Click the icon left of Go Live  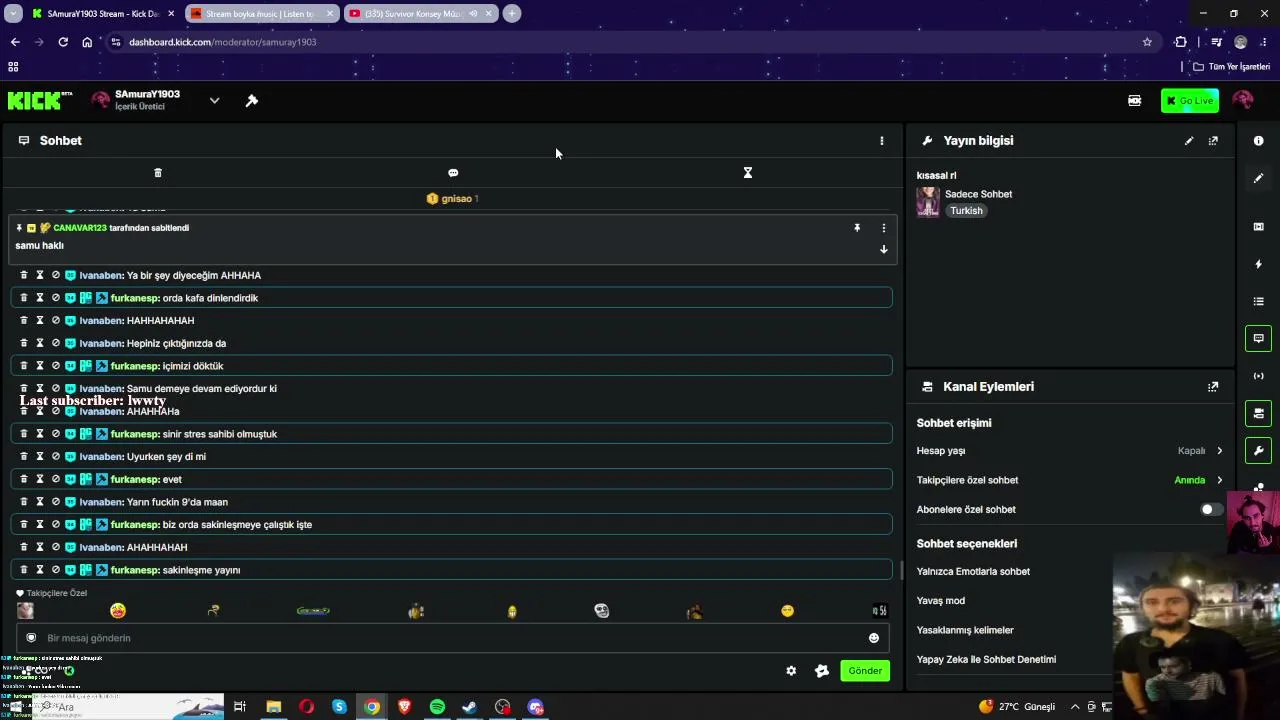1134,100
